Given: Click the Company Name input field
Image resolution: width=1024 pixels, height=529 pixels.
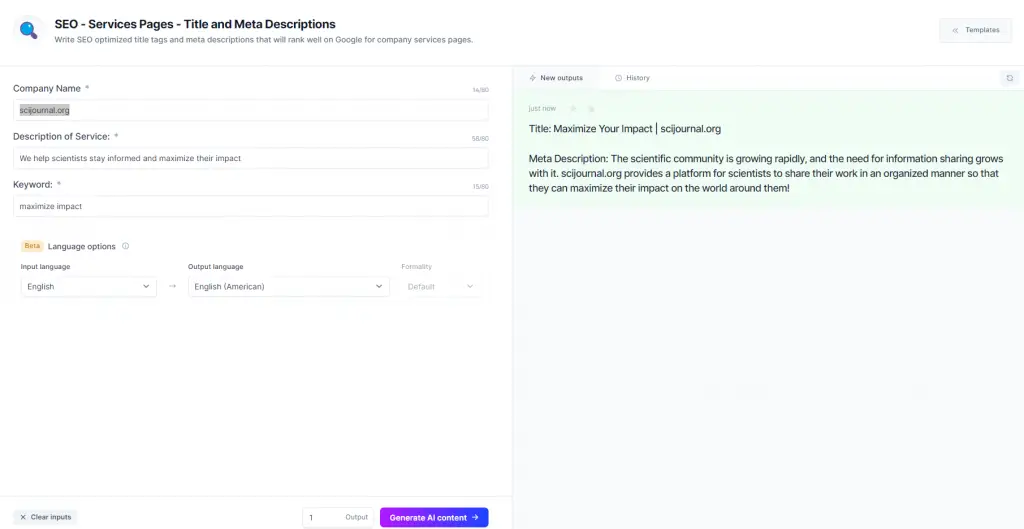Looking at the screenshot, I should pyautogui.click(x=250, y=110).
